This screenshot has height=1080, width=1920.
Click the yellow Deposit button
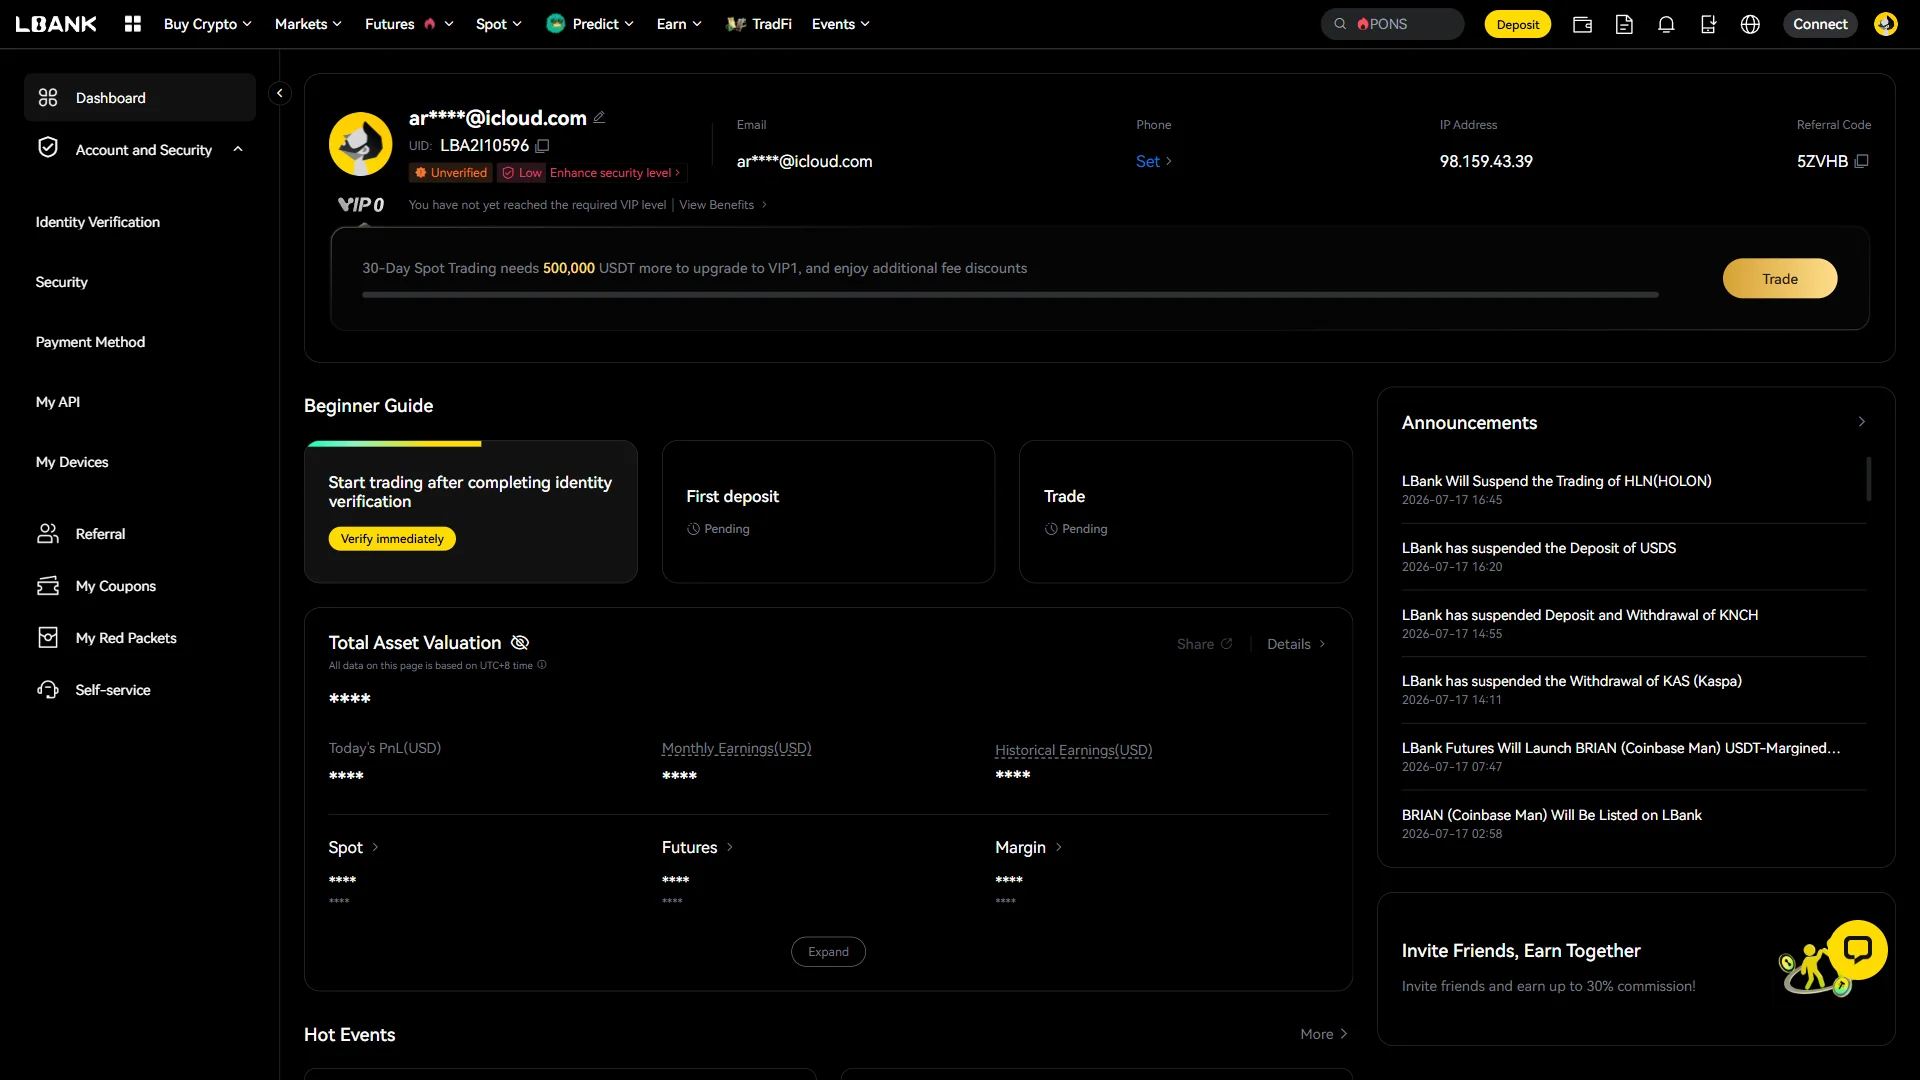1517,24
